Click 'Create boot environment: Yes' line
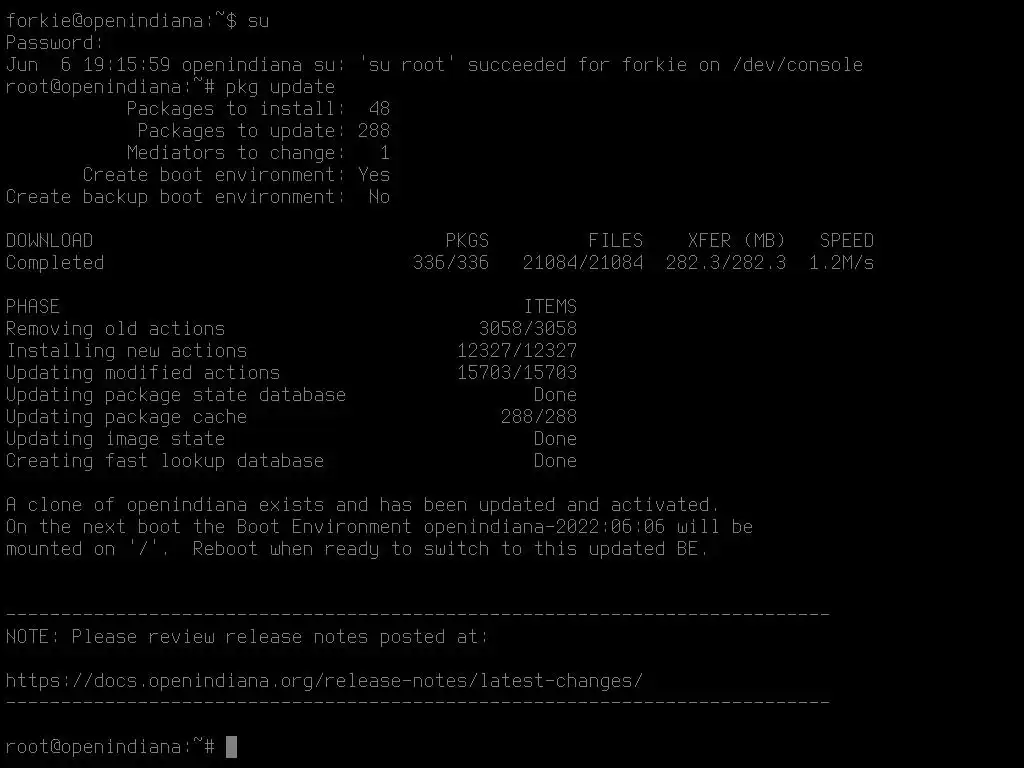The image size is (1024, 768). [236, 175]
